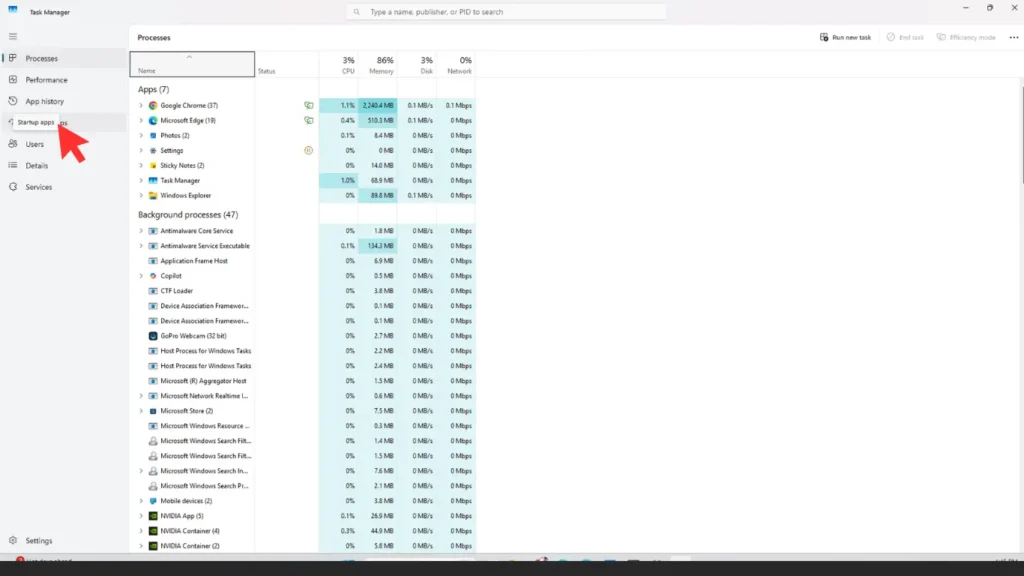
Task: Click the End task button
Action: 904,37
